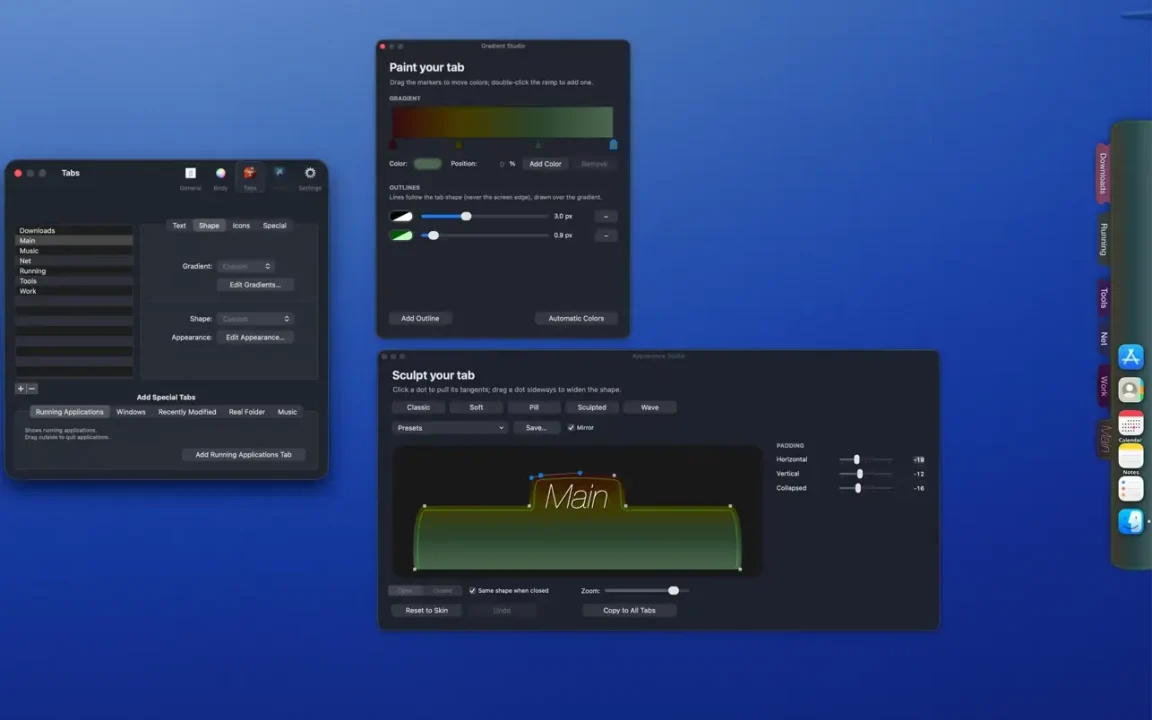
Task: Switch to the Icons segment
Action: click(x=241, y=226)
